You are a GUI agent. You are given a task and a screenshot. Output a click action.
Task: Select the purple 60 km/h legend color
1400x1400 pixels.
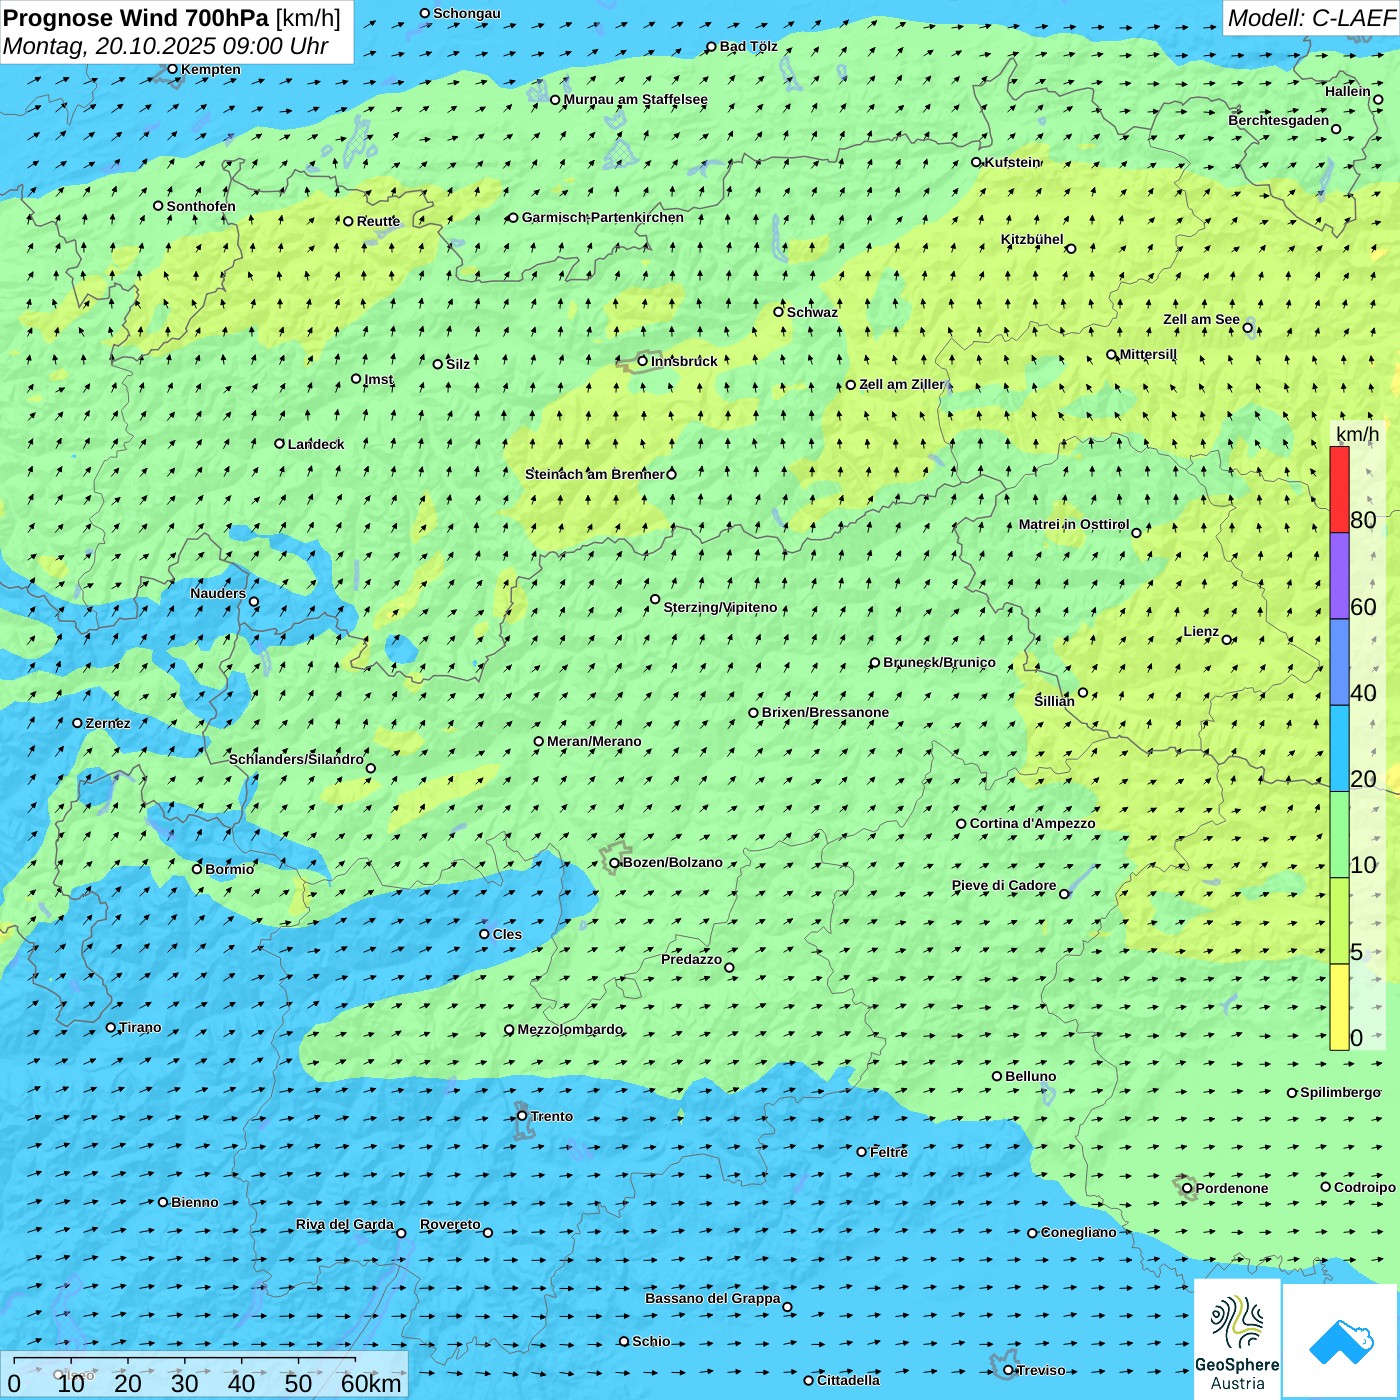(x=1339, y=576)
